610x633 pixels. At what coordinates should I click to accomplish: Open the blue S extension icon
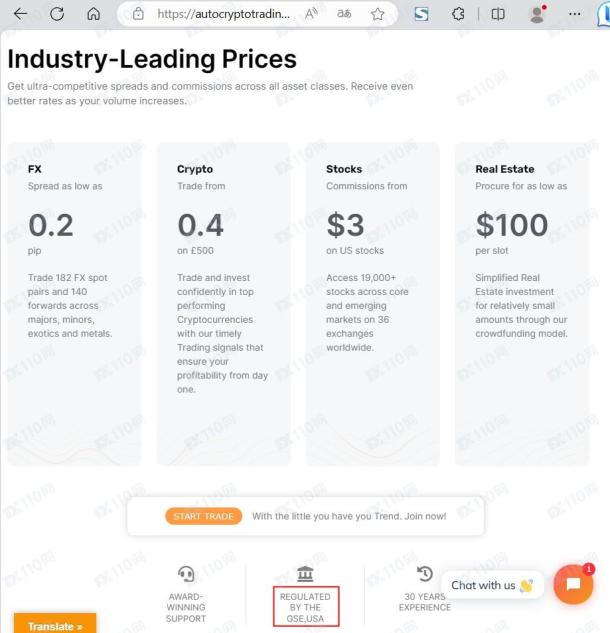coord(421,14)
